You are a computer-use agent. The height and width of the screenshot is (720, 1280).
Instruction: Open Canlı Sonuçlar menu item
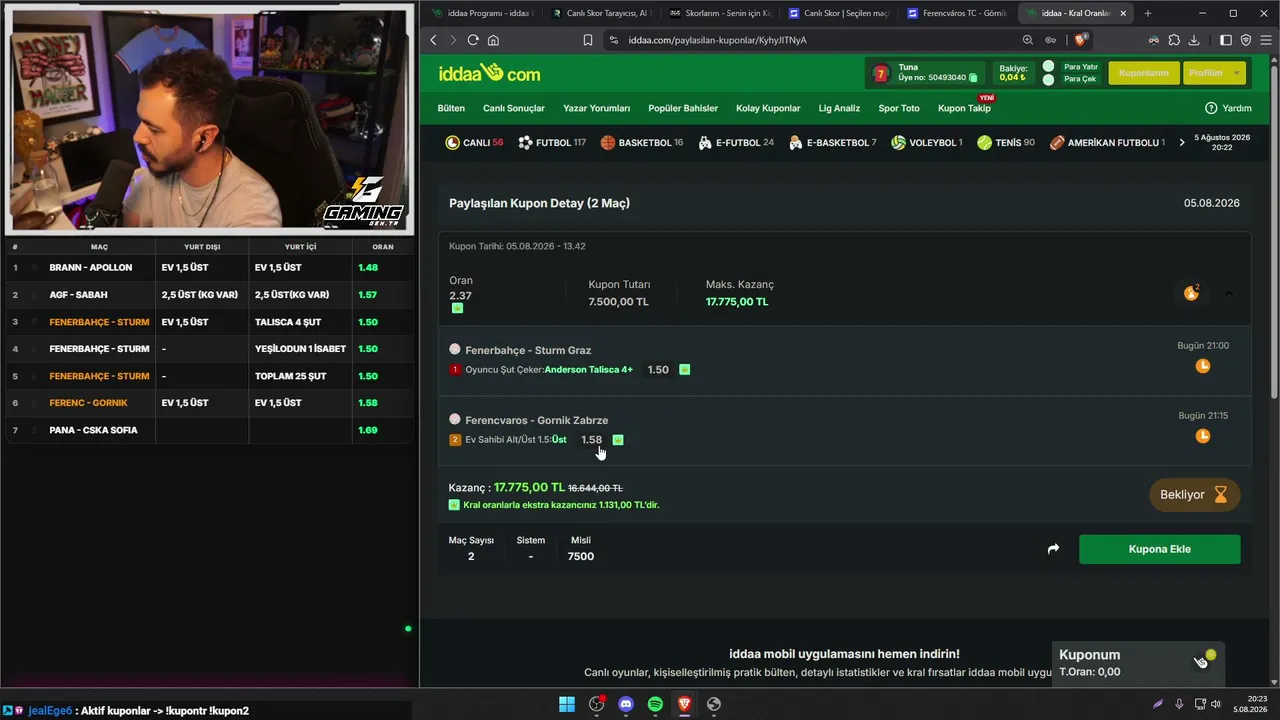[x=514, y=108]
